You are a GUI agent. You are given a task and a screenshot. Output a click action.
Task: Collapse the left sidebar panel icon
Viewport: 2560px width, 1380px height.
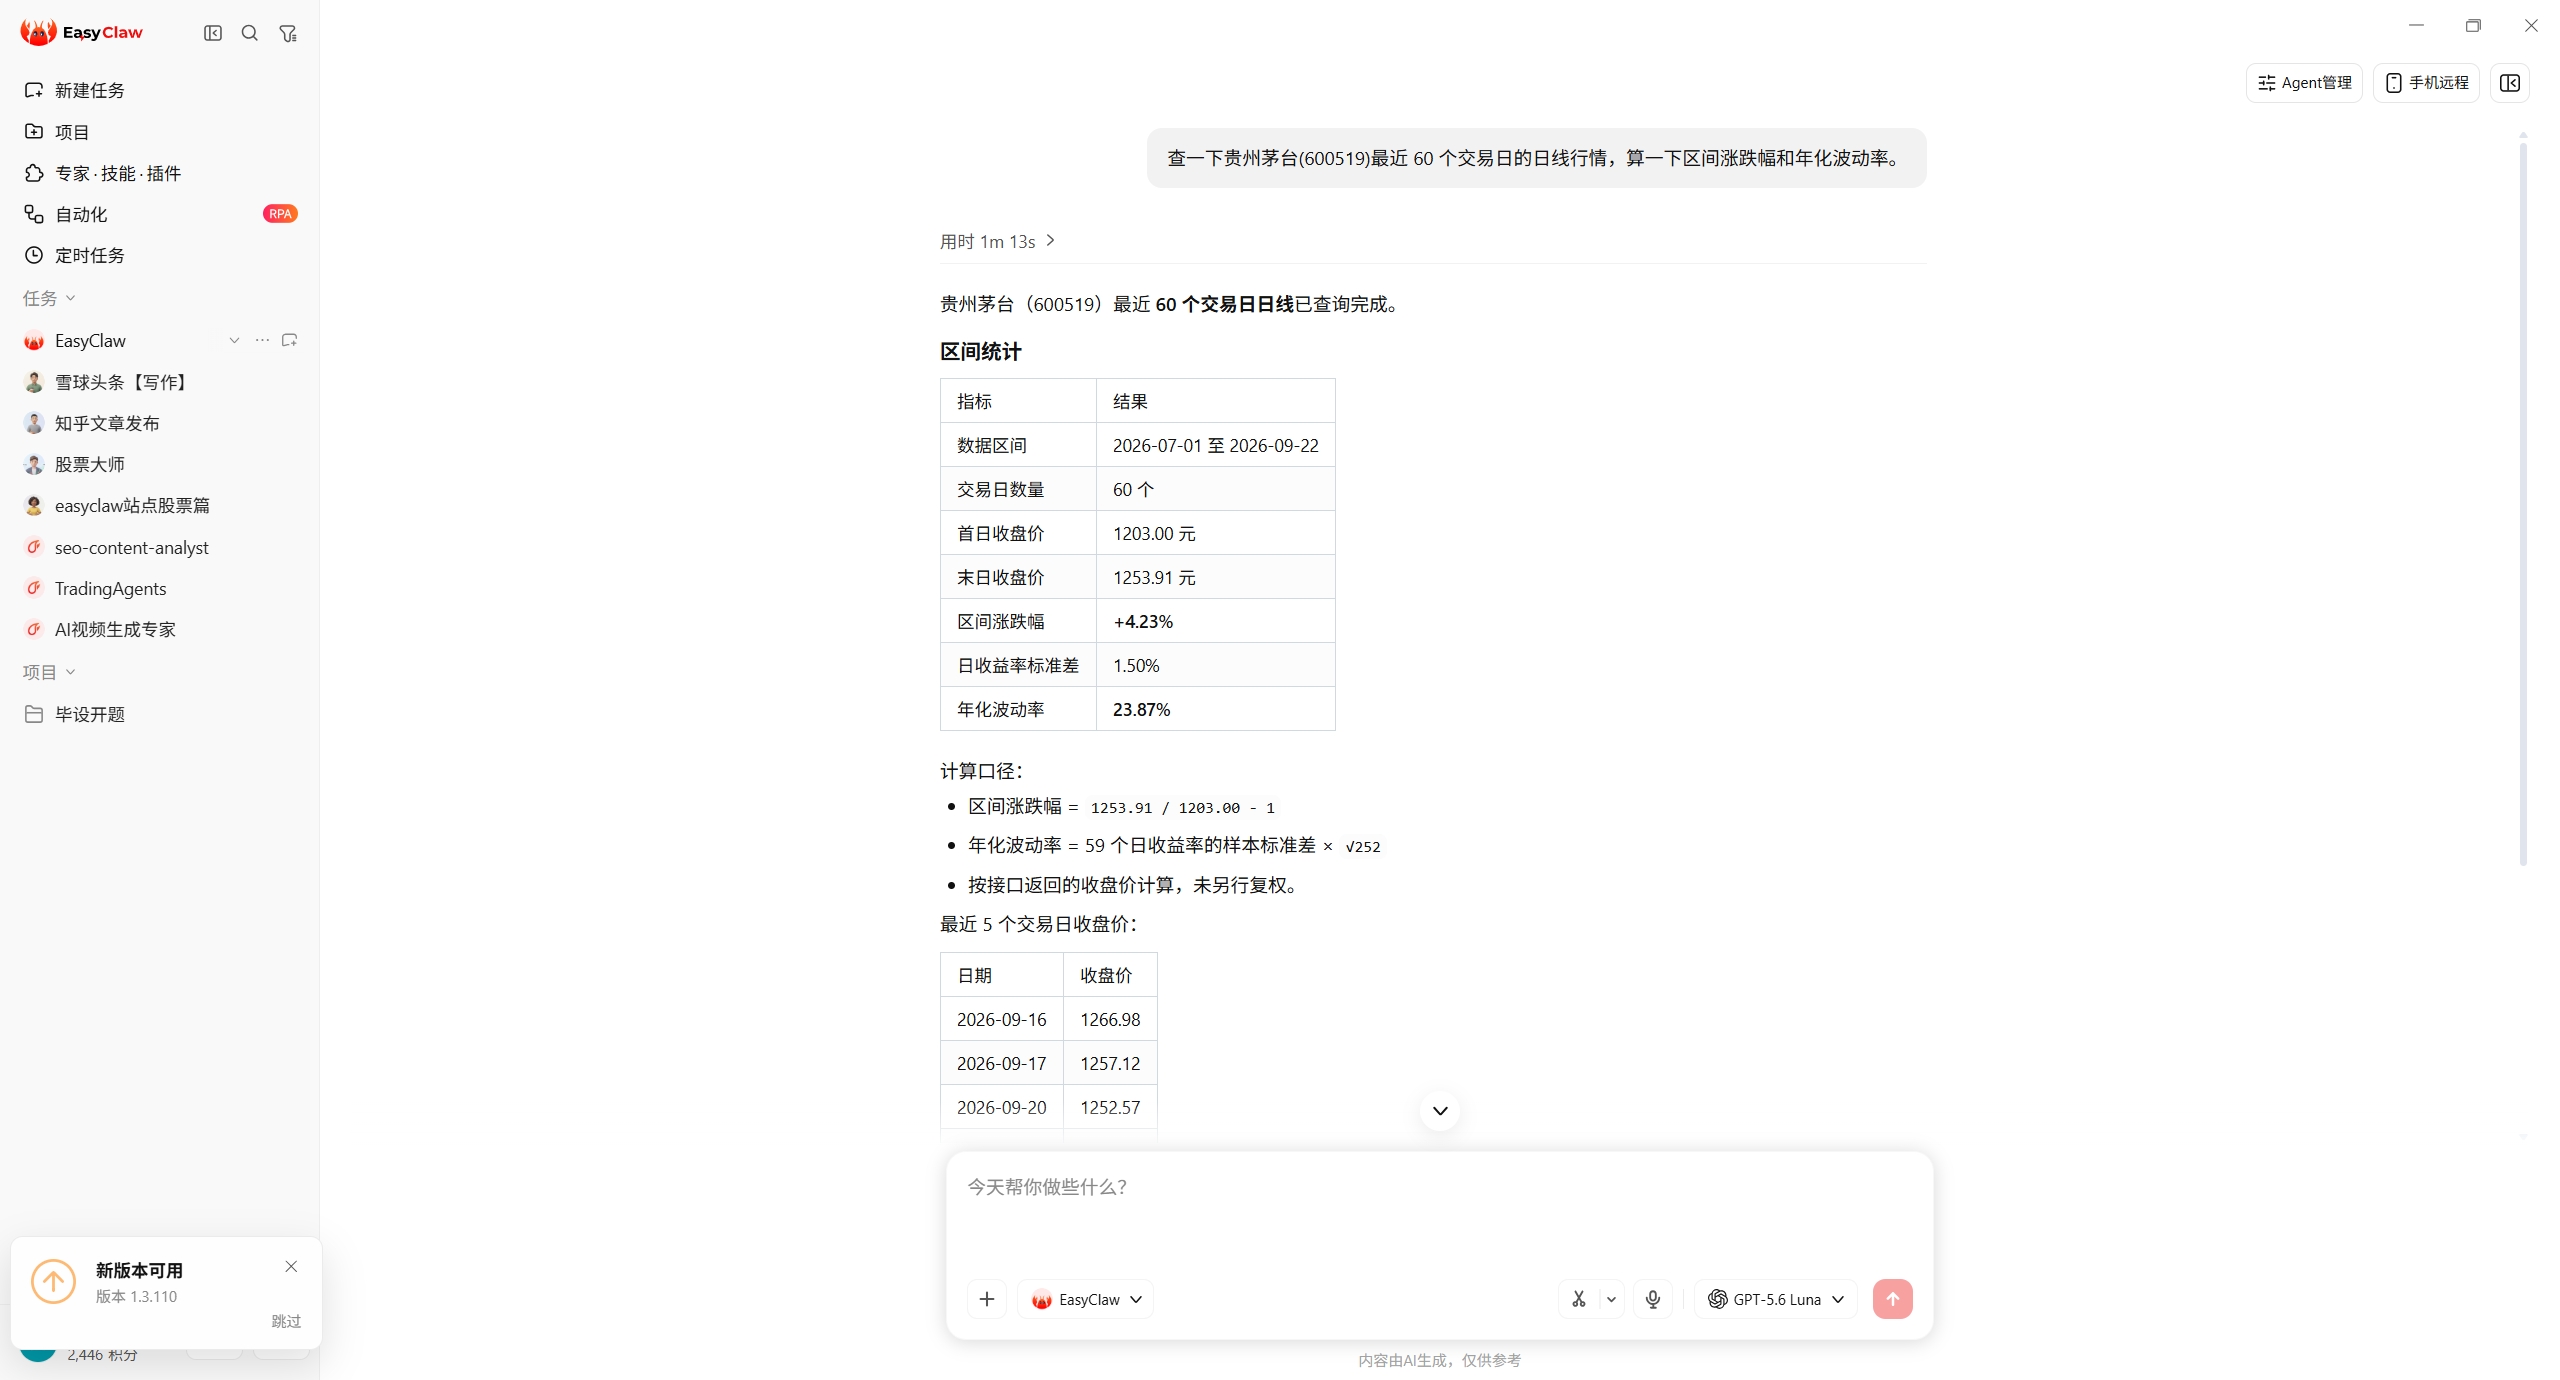(x=213, y=33)
